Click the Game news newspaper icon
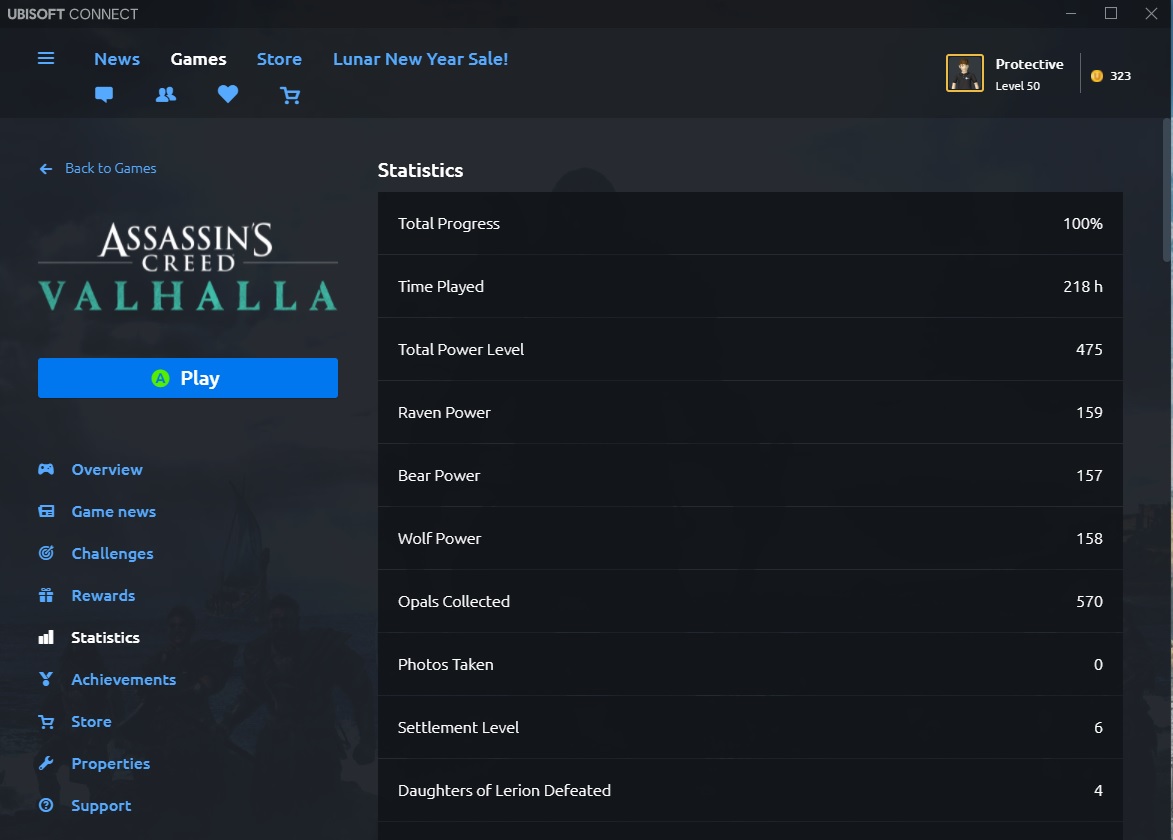This screenshot has height=840, width=1173. point(46,511)
